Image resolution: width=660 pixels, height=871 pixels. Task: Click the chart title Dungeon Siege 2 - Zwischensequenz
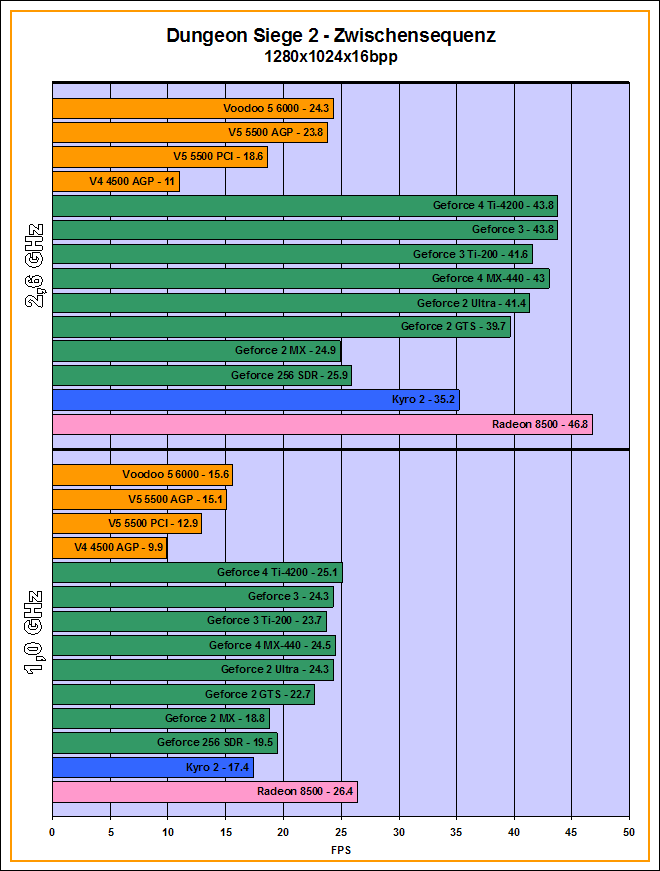click(330, 36)
